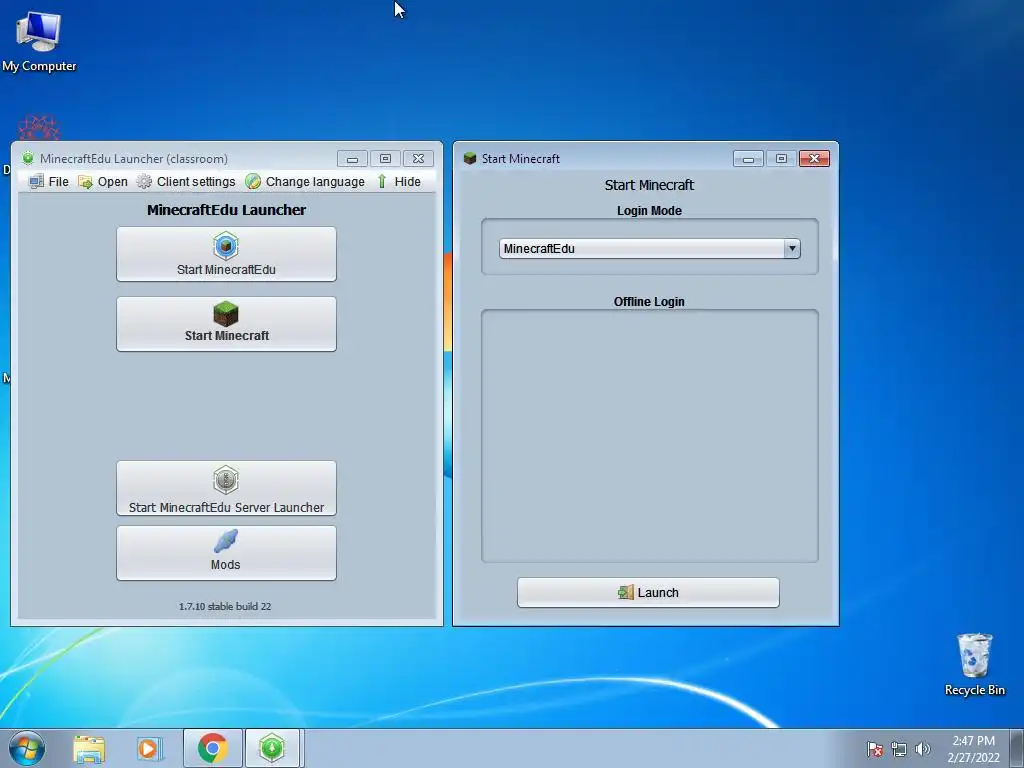This screenshot has width=1024, height=768.
Task: Click the '1.7.10 stable build 22' version text
Action: 225,606
